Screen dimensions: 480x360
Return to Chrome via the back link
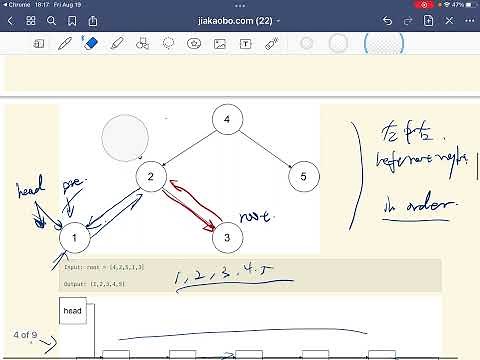point(16,5)
